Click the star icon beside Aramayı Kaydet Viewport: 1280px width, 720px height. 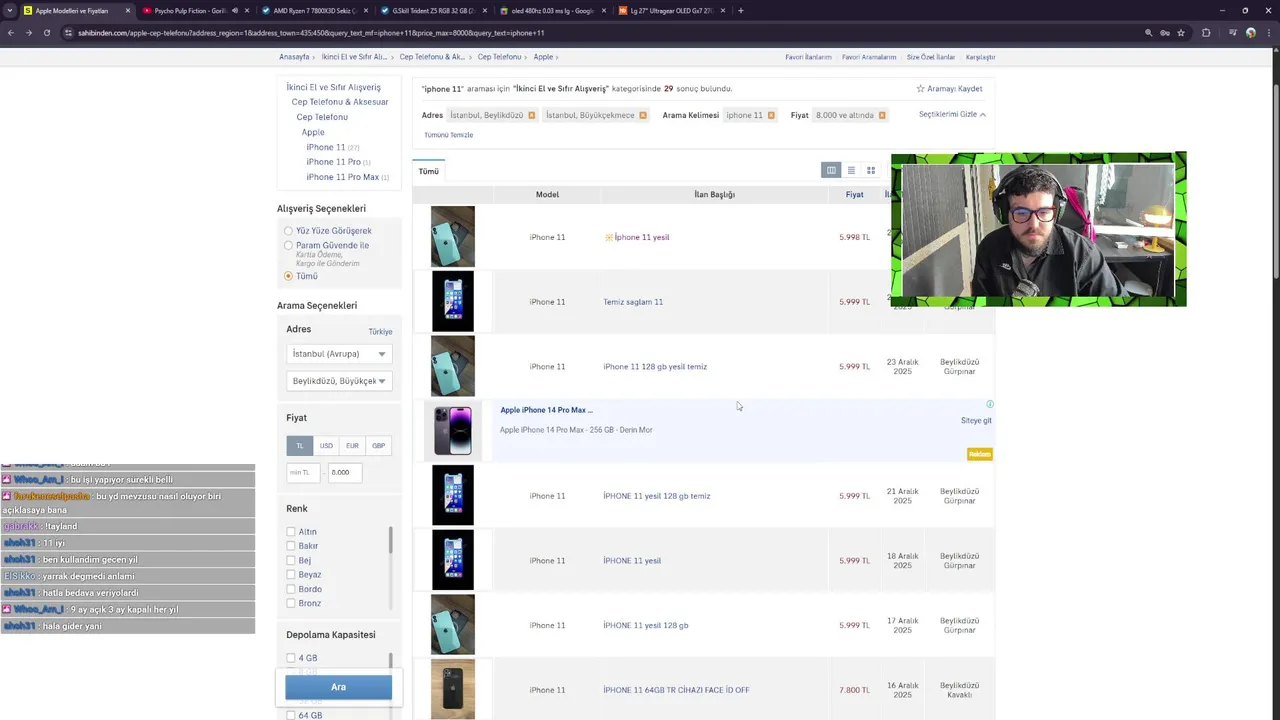pyautogui.click(x=920, y=88)
